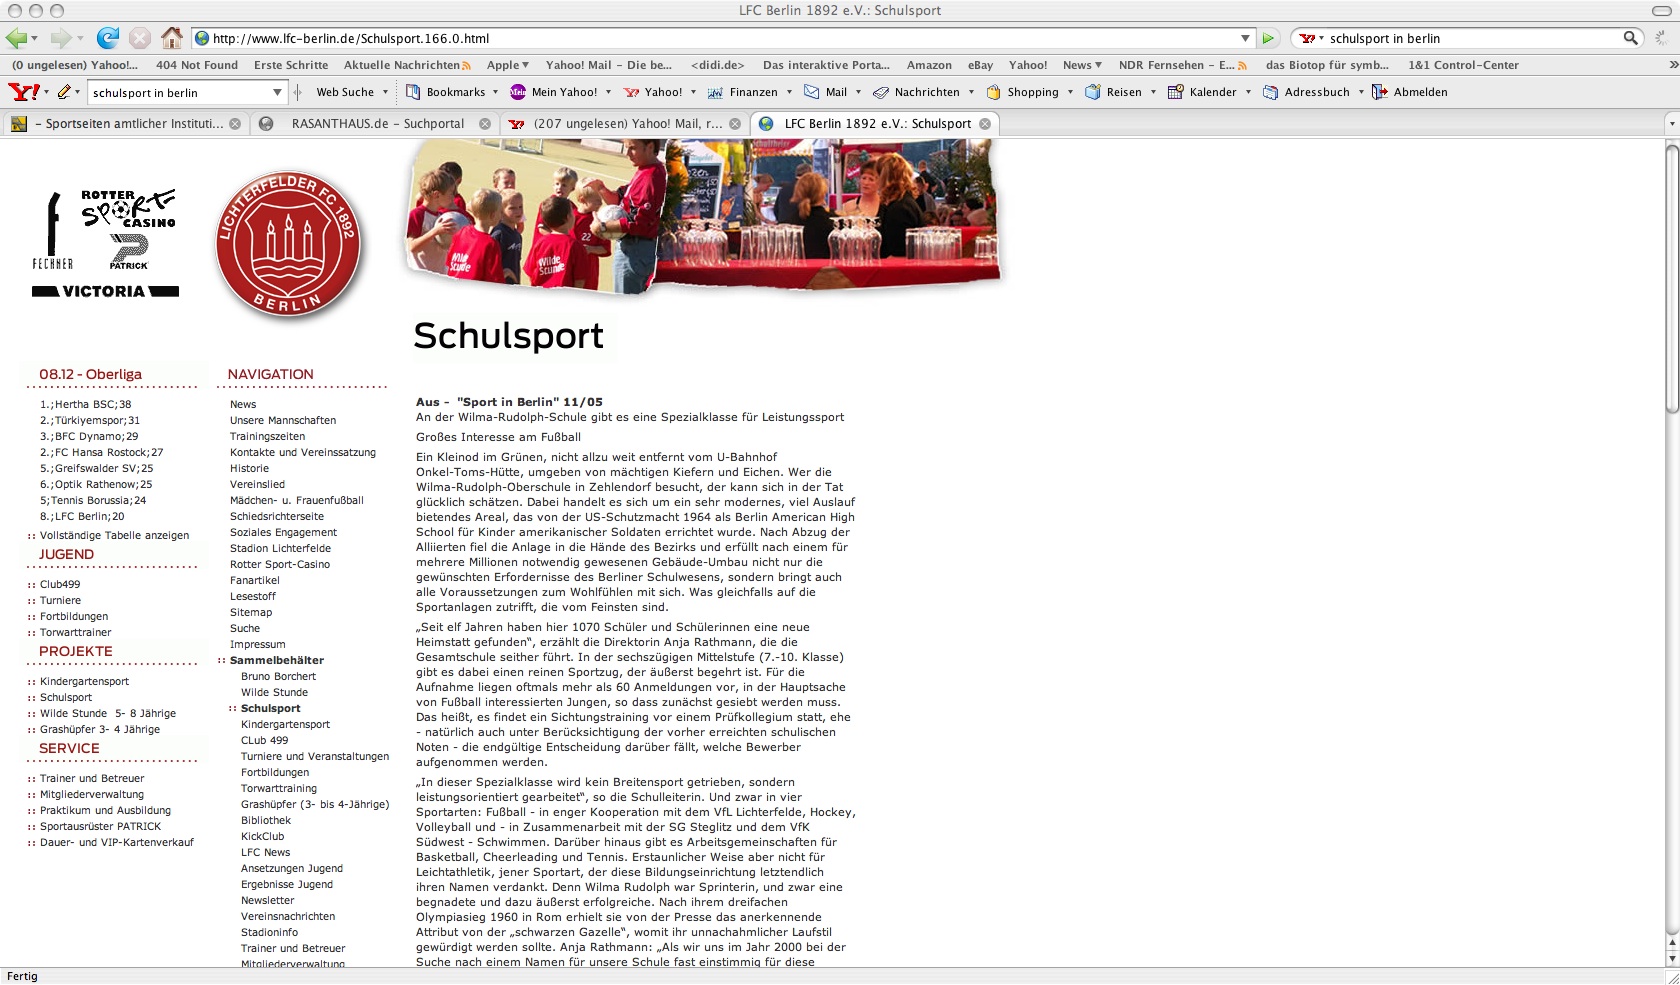Open the Yahoo Mail envelope toolbar icon

pyautogui.click(x=812, y=92)
